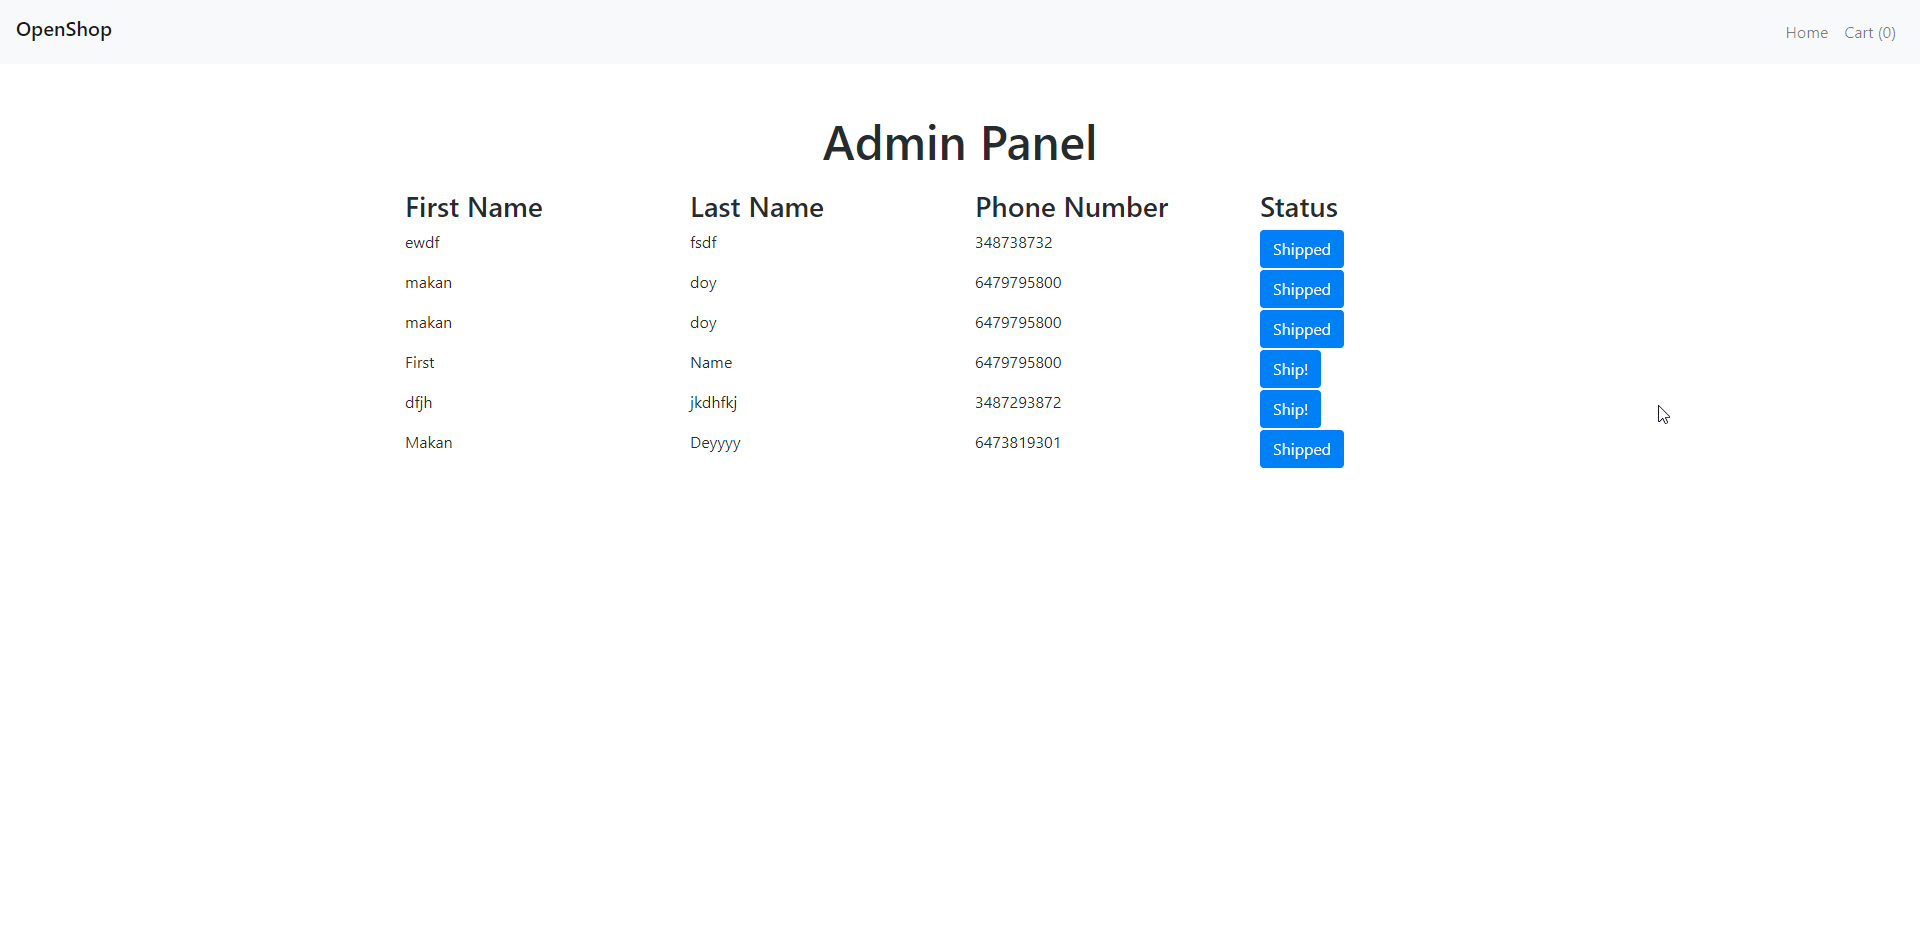Select last name Deyyyy
This screenshot has width=1920, height=937.
(x=715, y=443)
